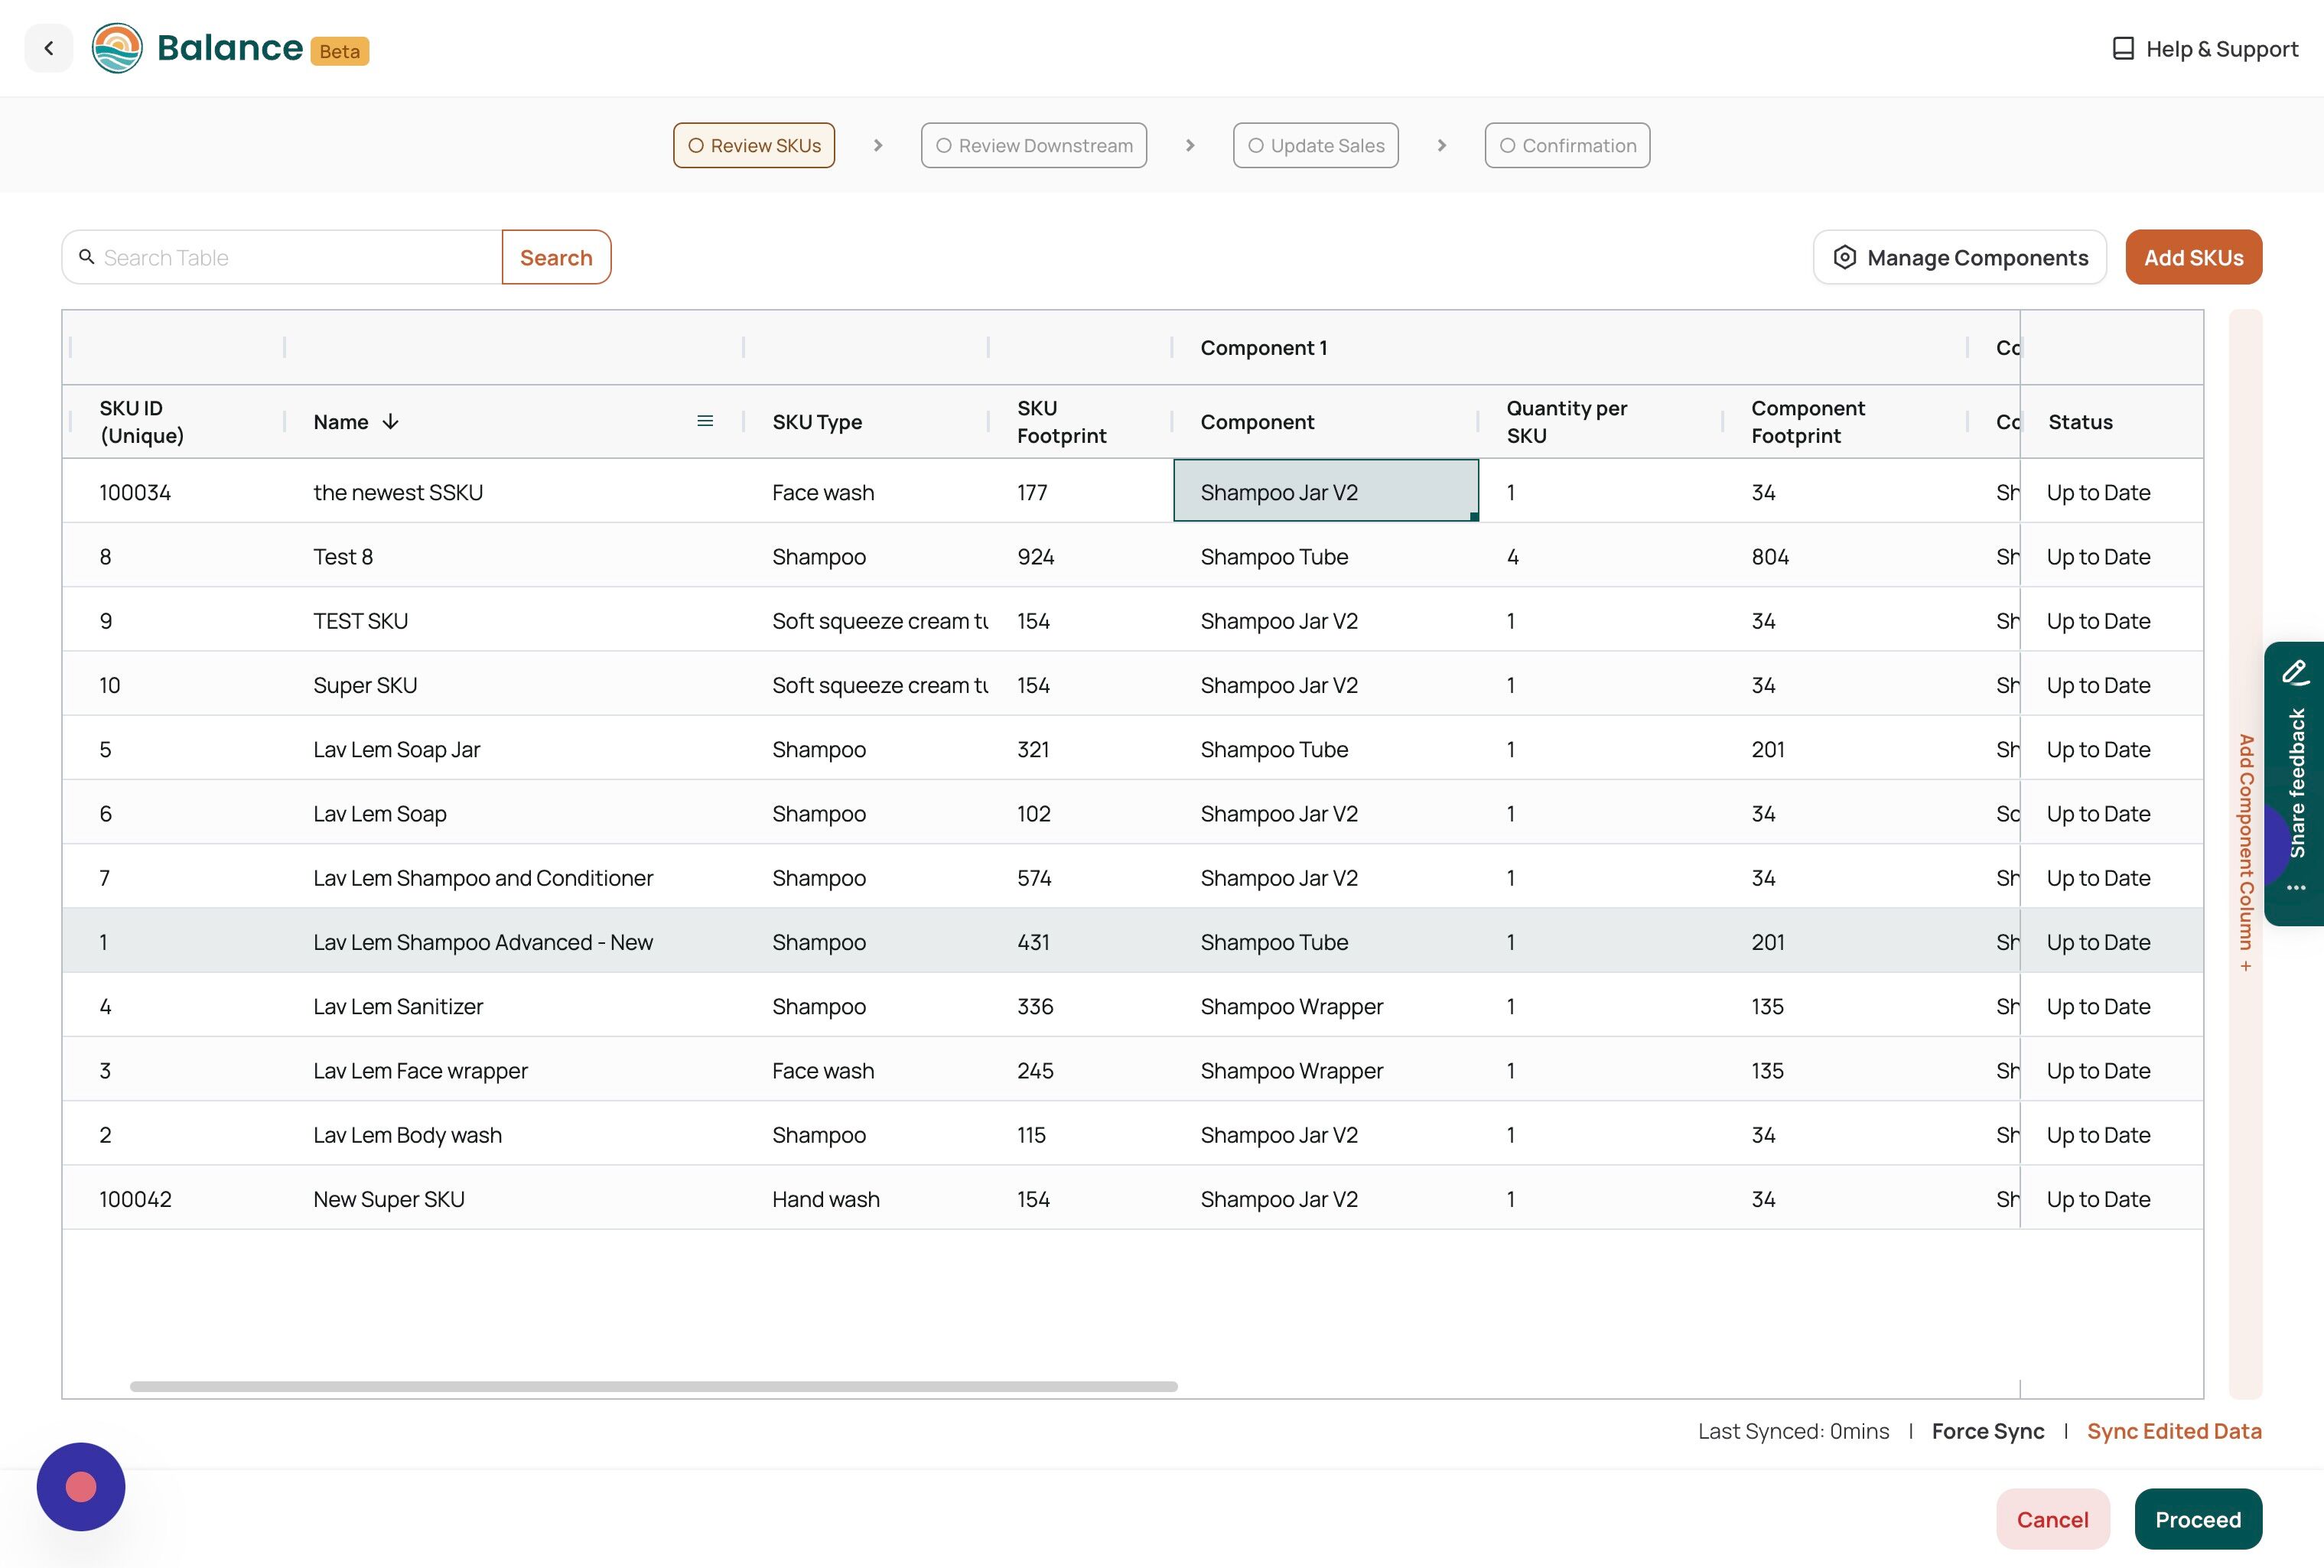The width and height of the screenshot is (2324, 1568).
Task: Click the Component column header
Action: pos(1325,421)
